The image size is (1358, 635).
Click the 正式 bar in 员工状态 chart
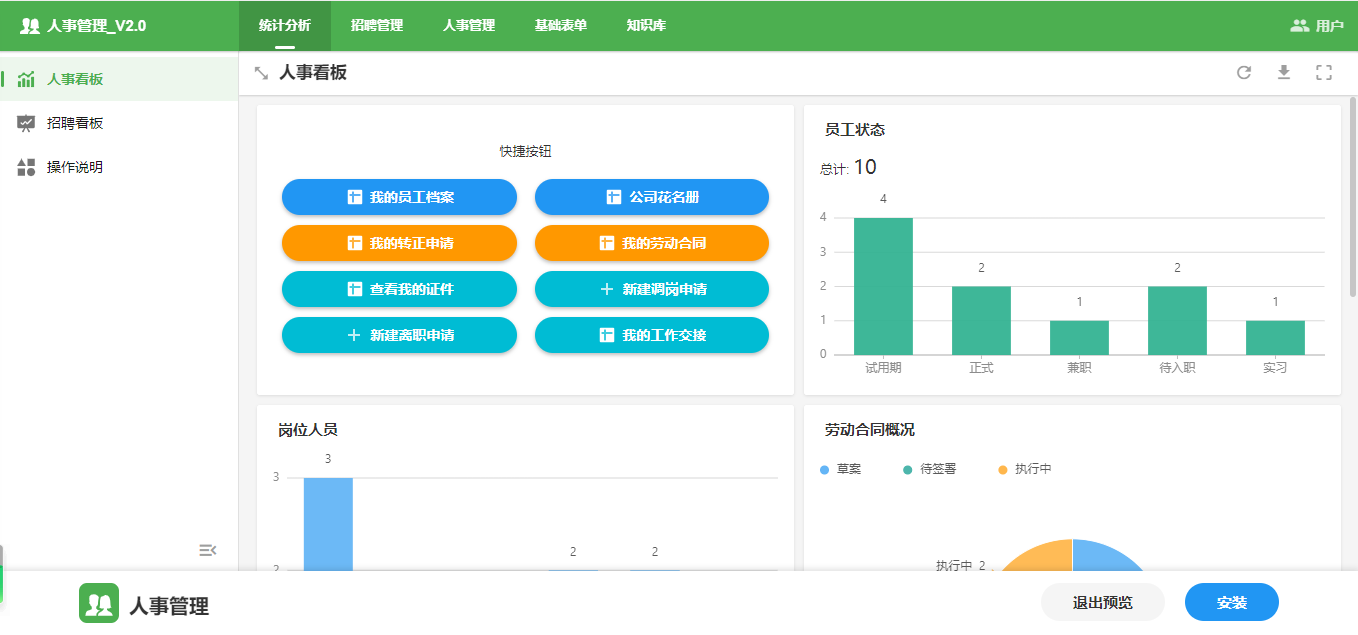[x=981, y=321]
